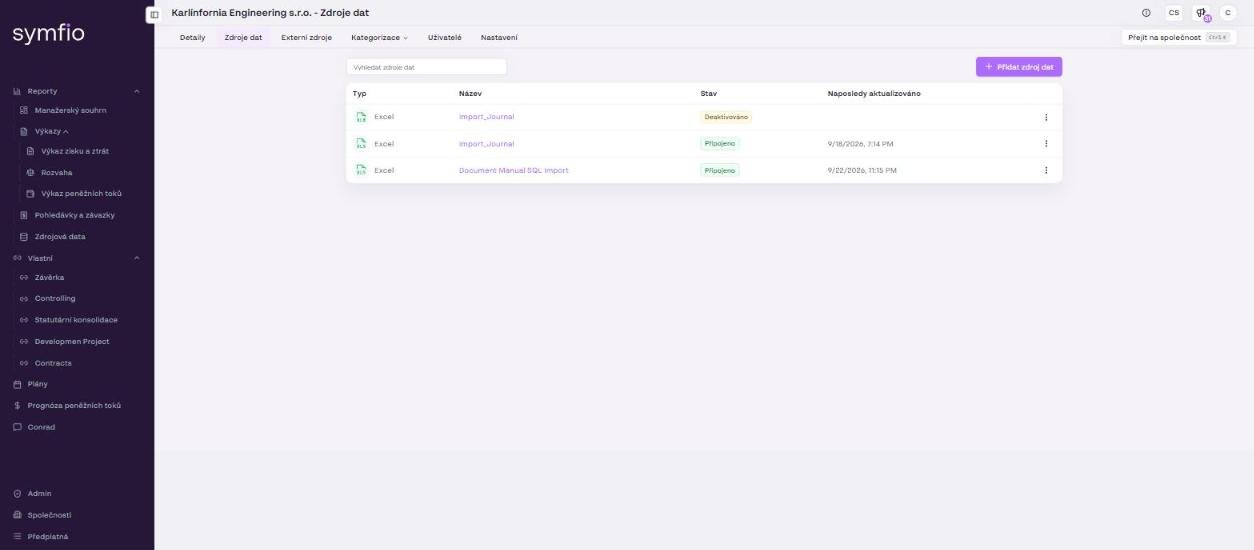This screenshot has width=1254, height=550.
Task: Open Developmen Project in the sidebar
Action: pos(72,341)
